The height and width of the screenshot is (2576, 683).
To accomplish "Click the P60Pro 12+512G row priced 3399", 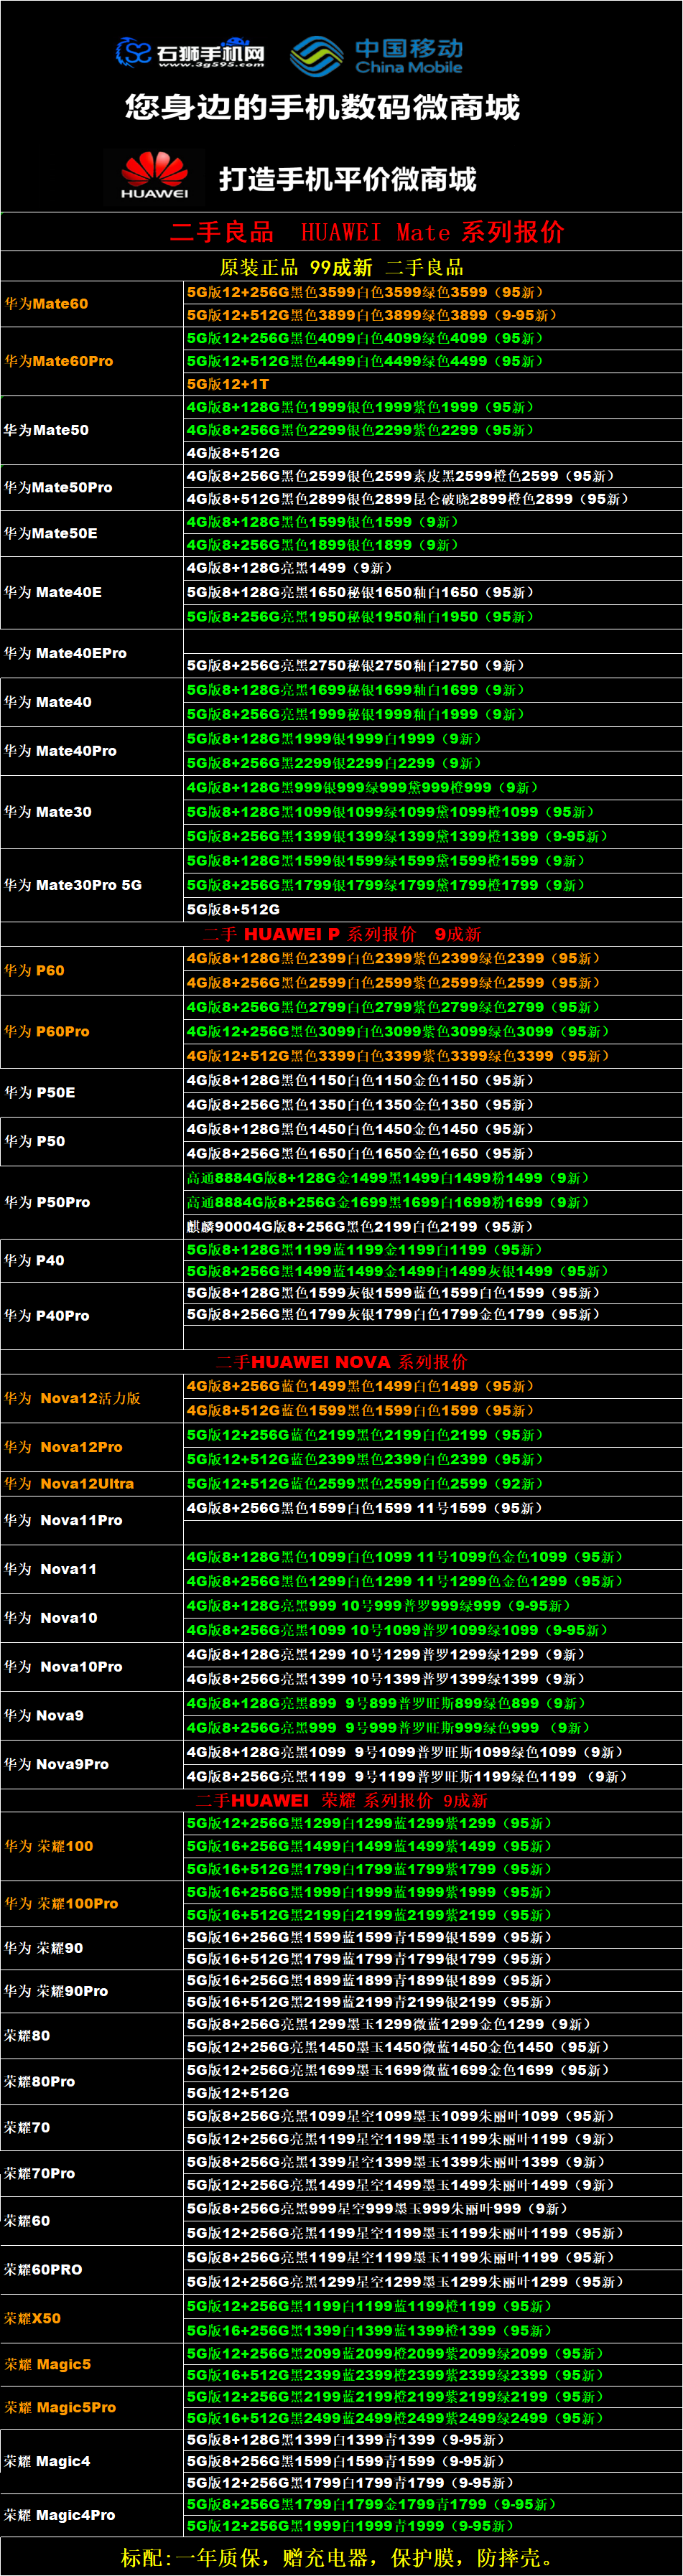I will 433,1056.
